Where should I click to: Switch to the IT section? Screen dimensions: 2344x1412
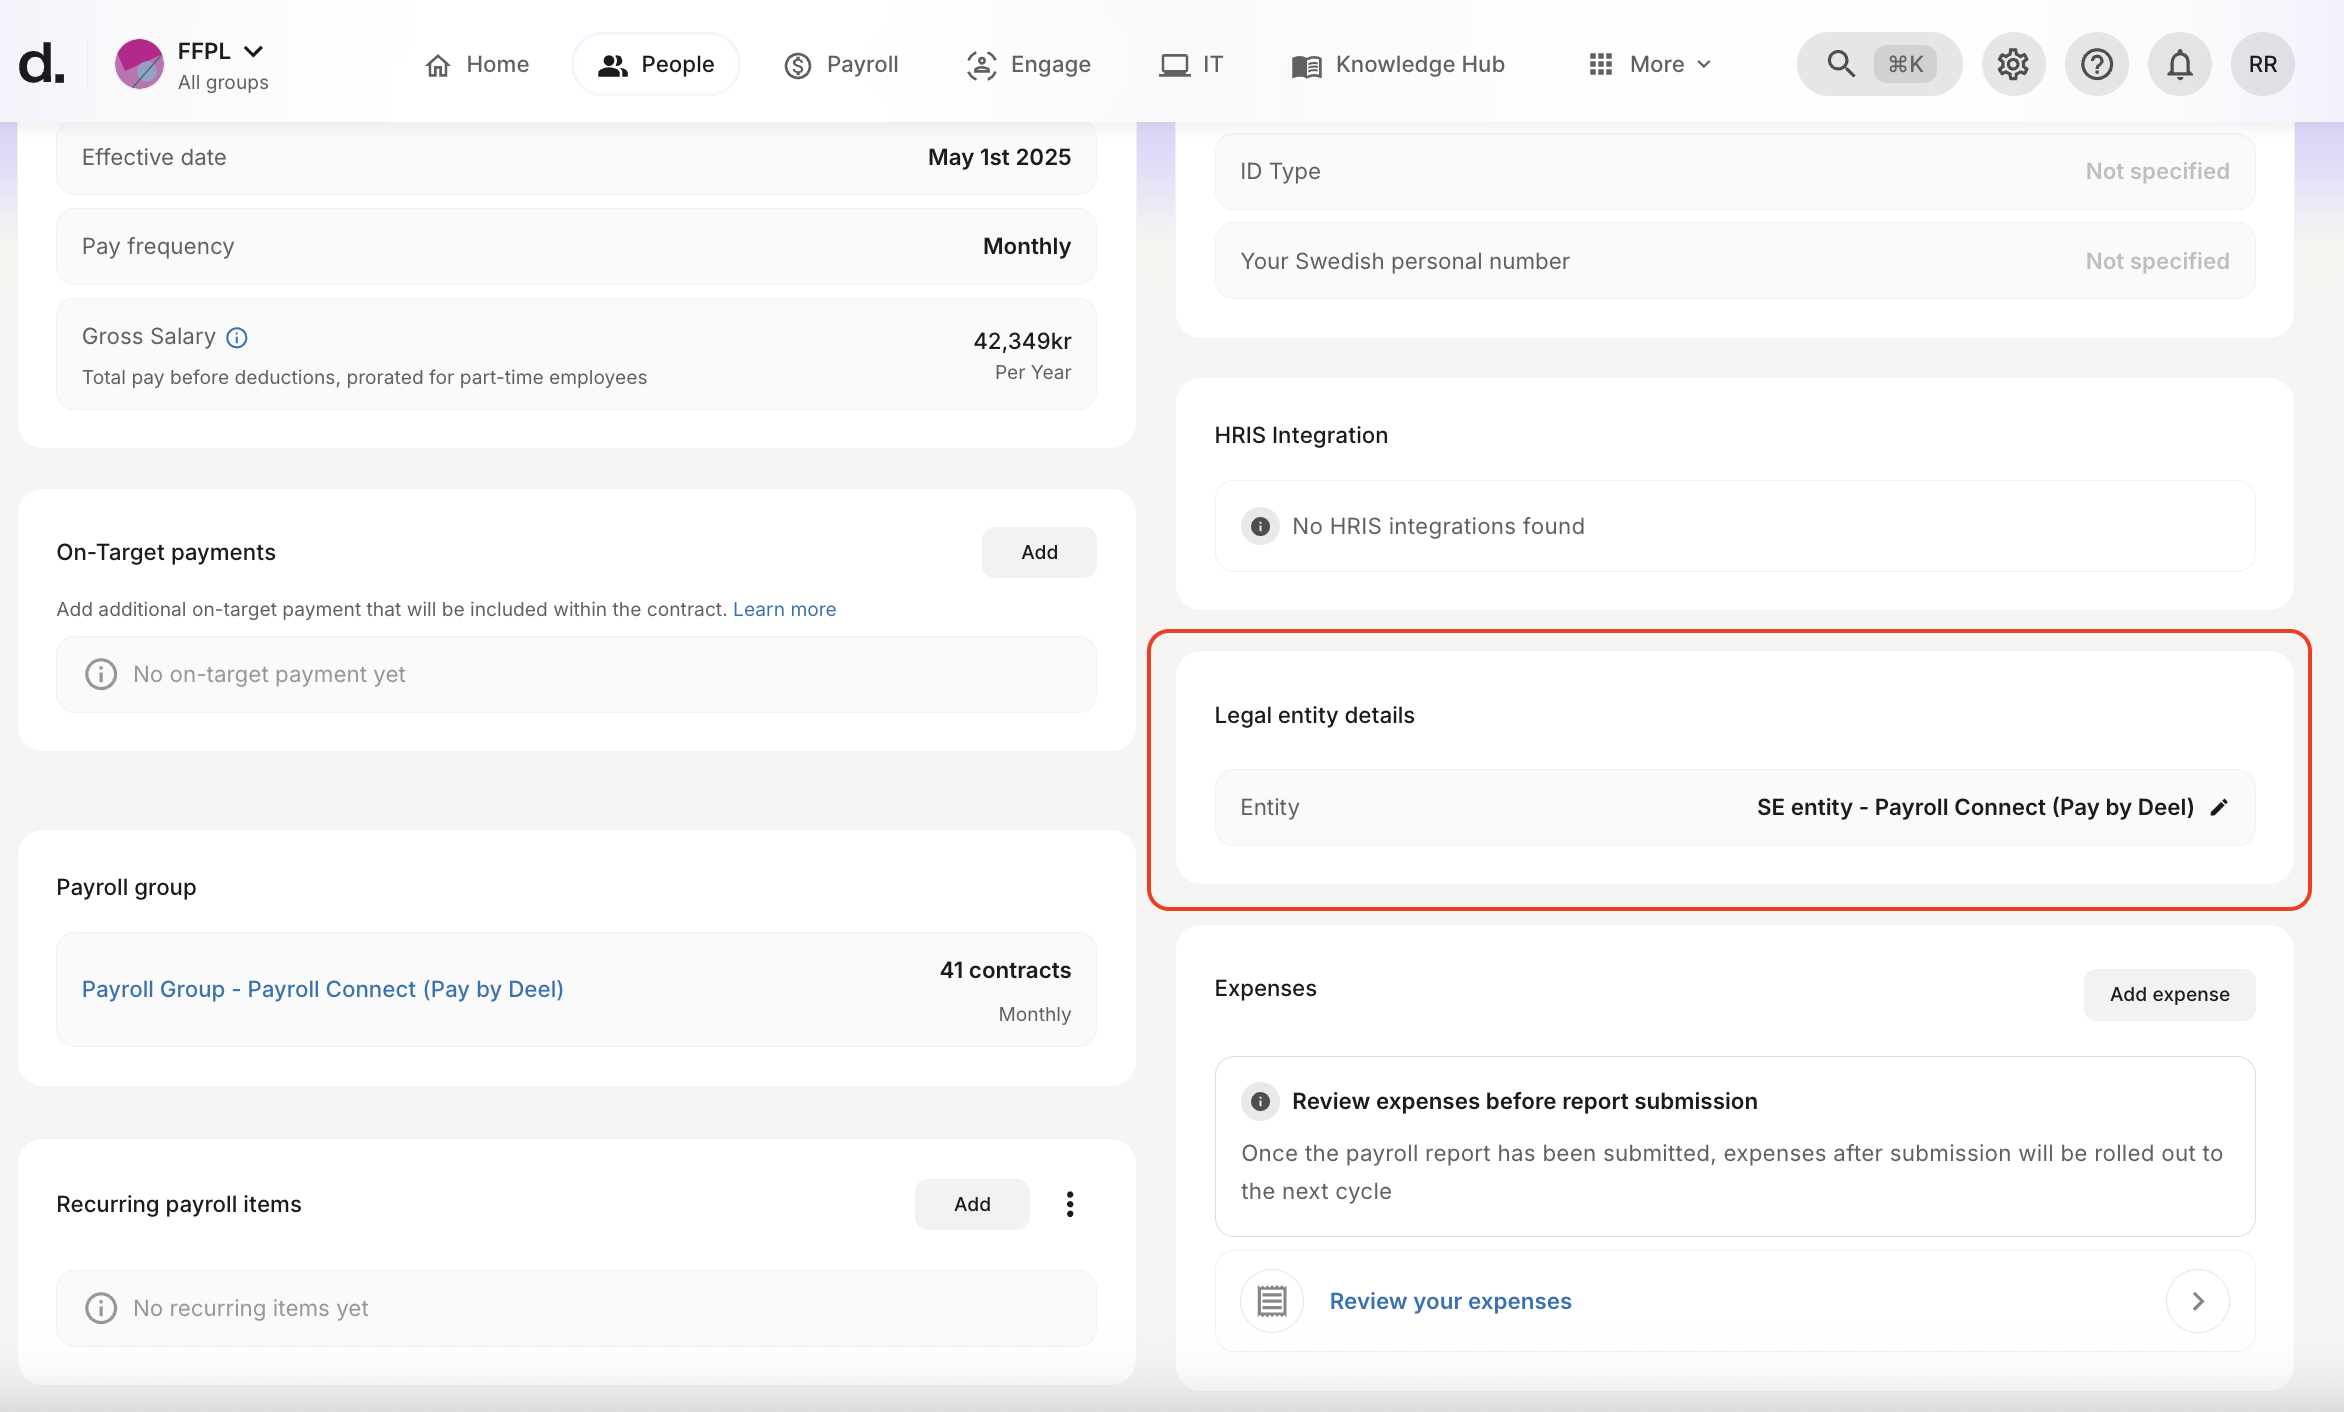1191,64
